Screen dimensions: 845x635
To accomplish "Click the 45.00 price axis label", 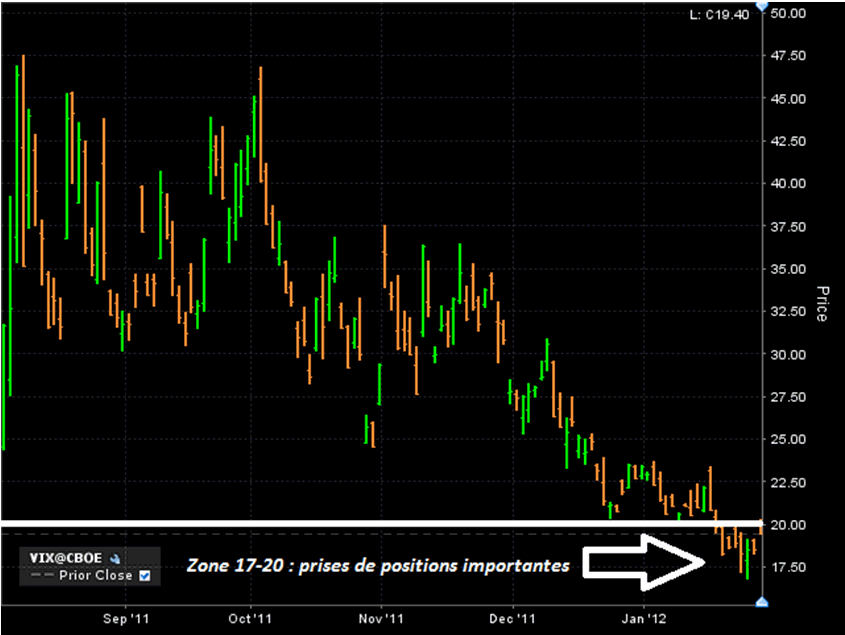I will click(x=788, y=99).
